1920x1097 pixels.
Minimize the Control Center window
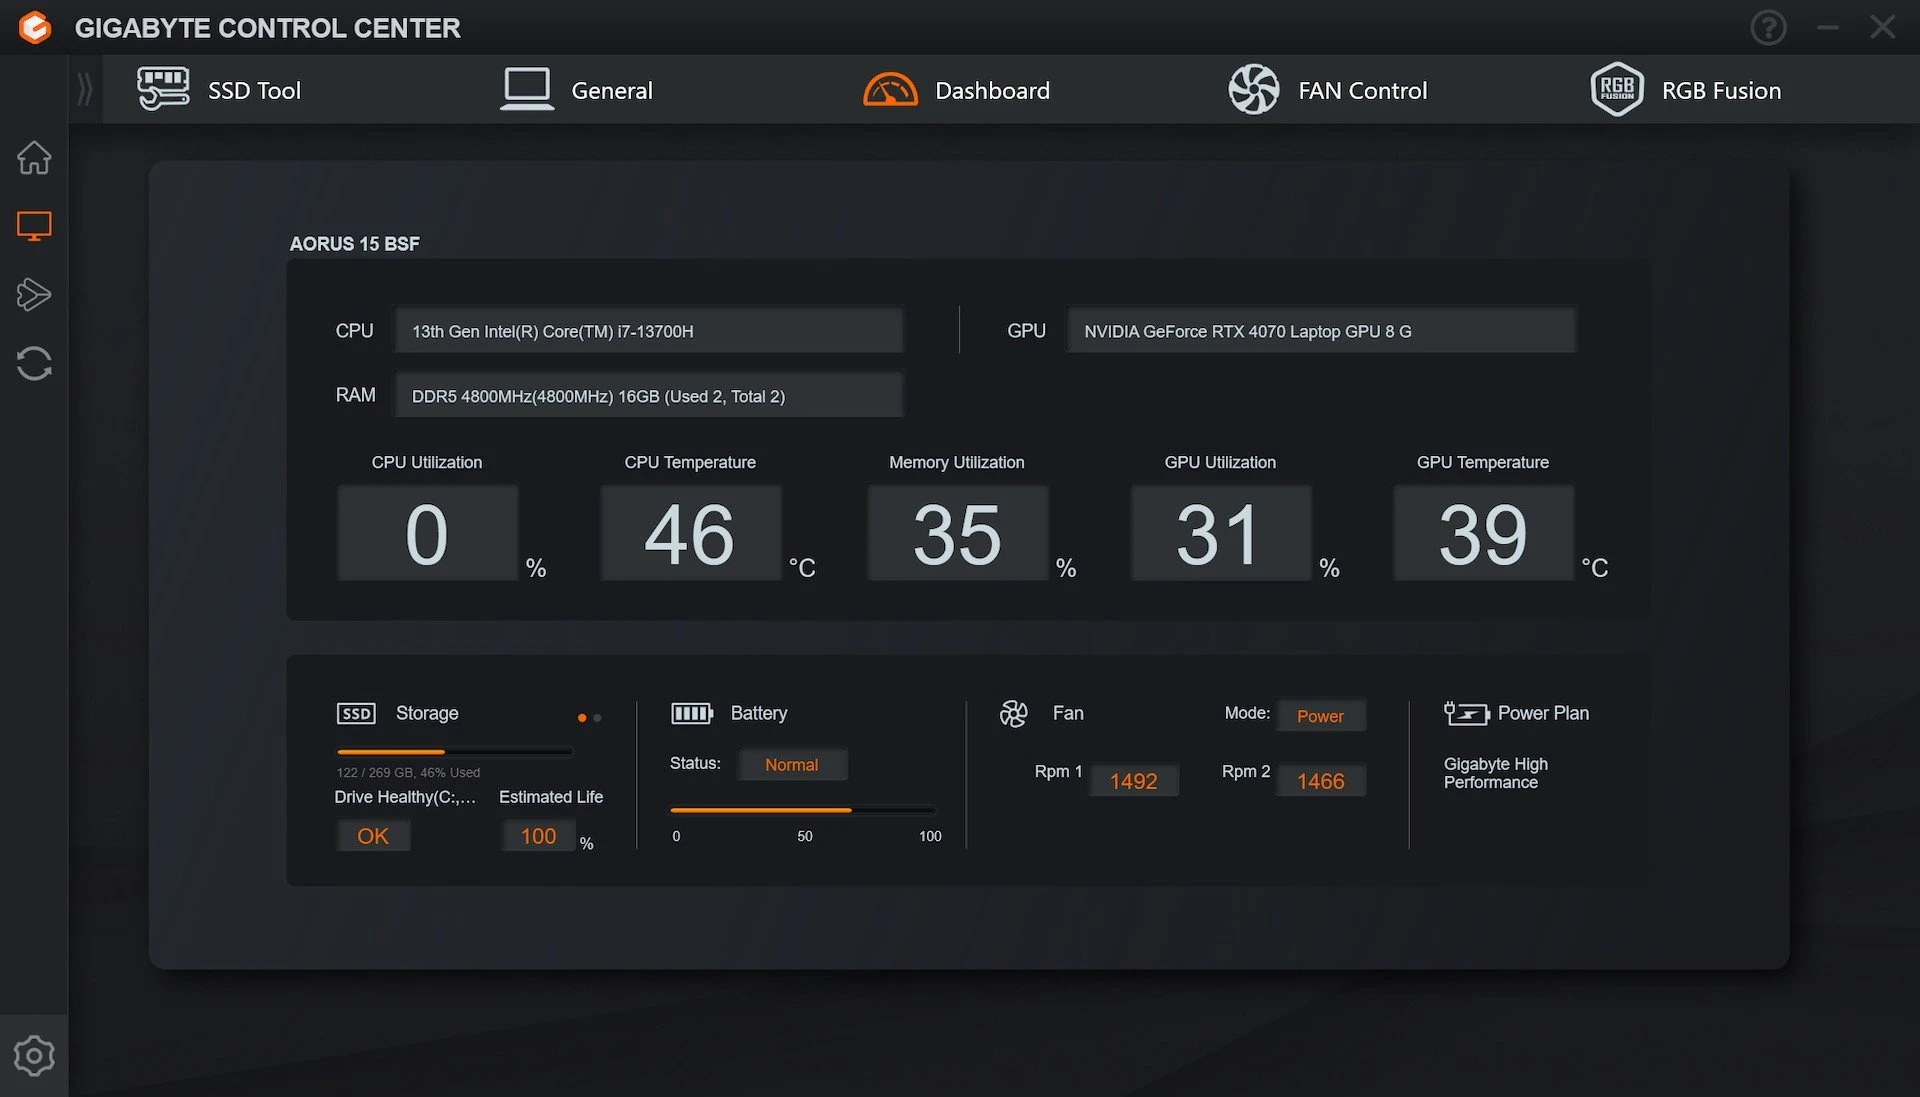1828,27
